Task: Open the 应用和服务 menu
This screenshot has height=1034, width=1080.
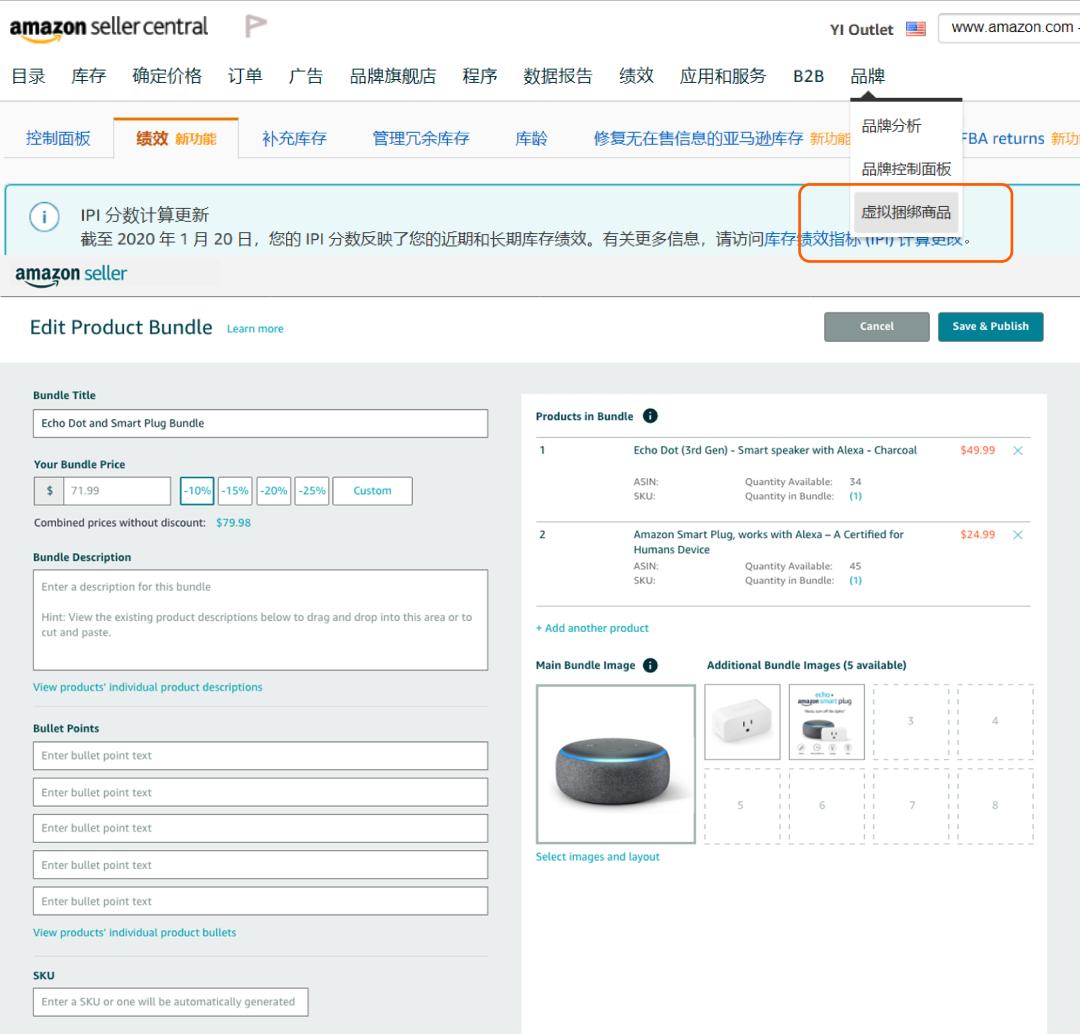Action: pos(723,76)
